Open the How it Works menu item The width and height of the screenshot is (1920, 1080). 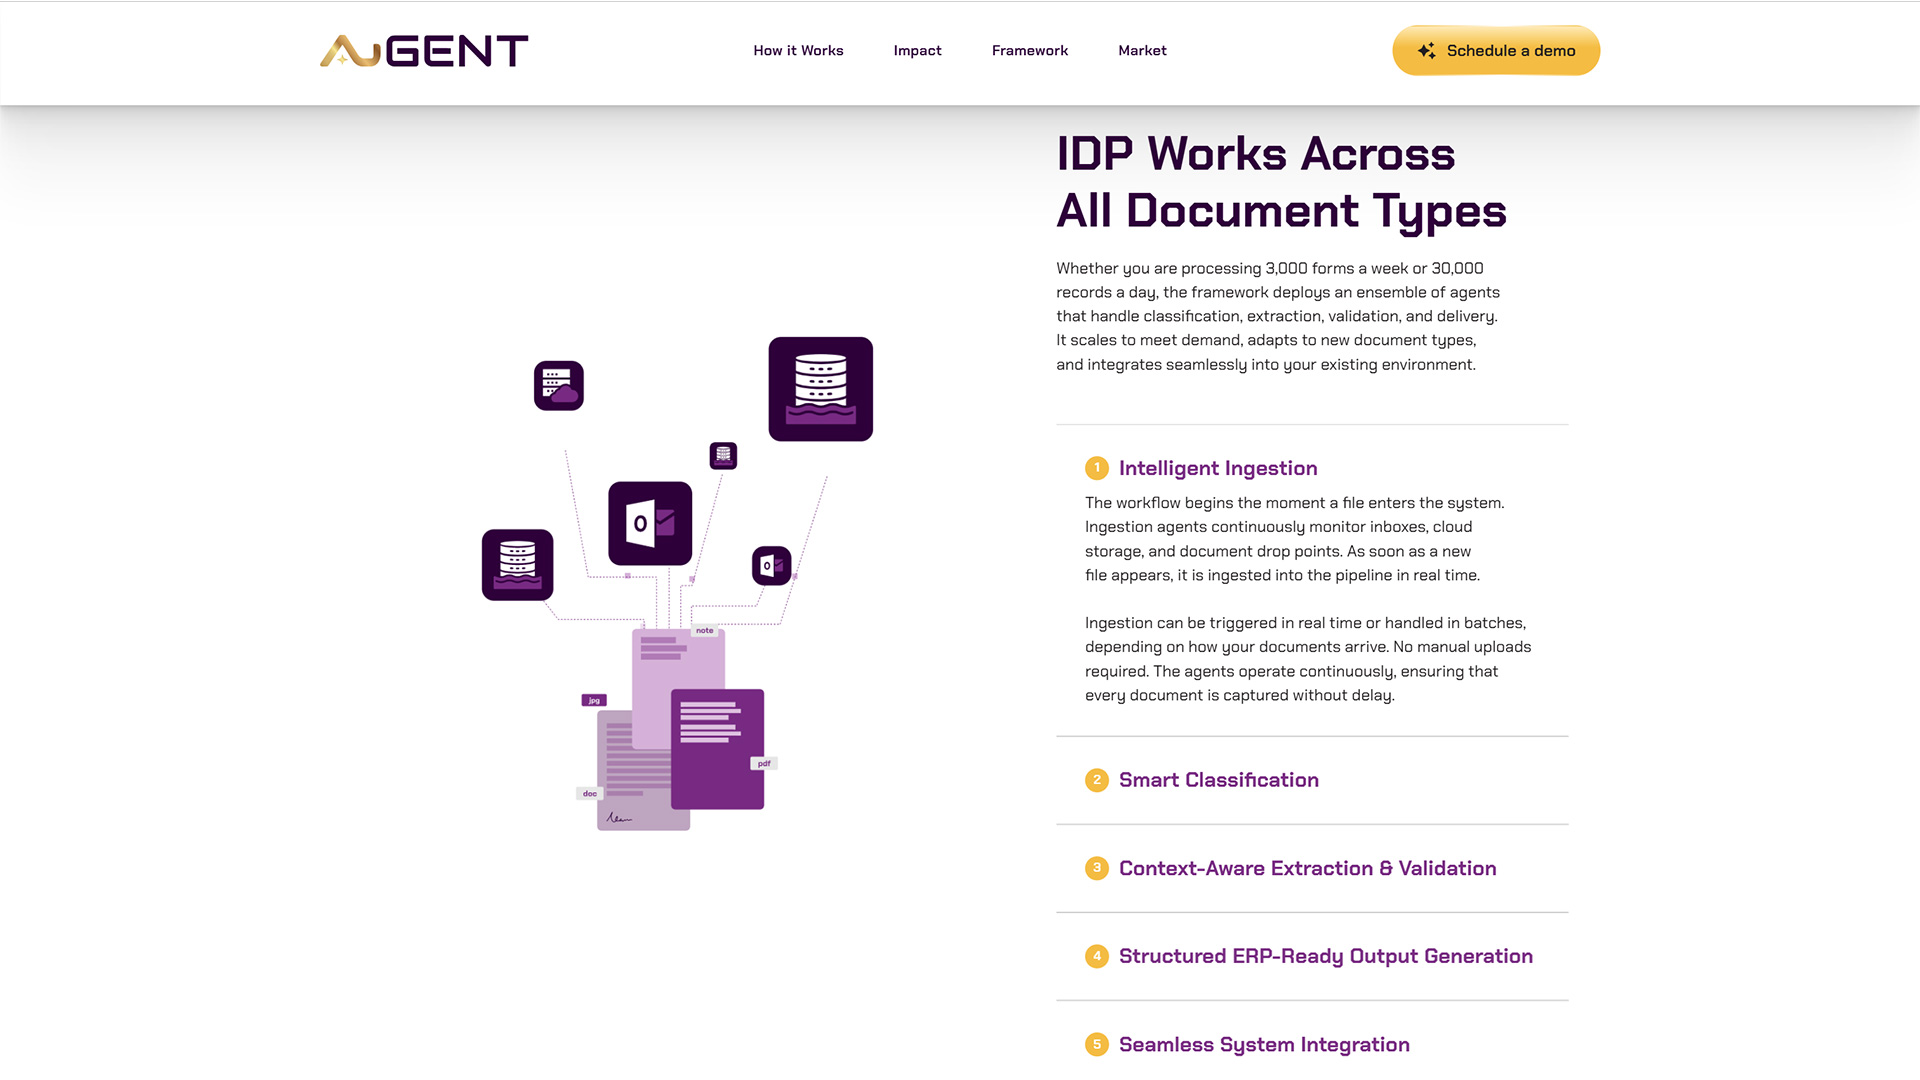pyautogui.click(x=798, y=51)
